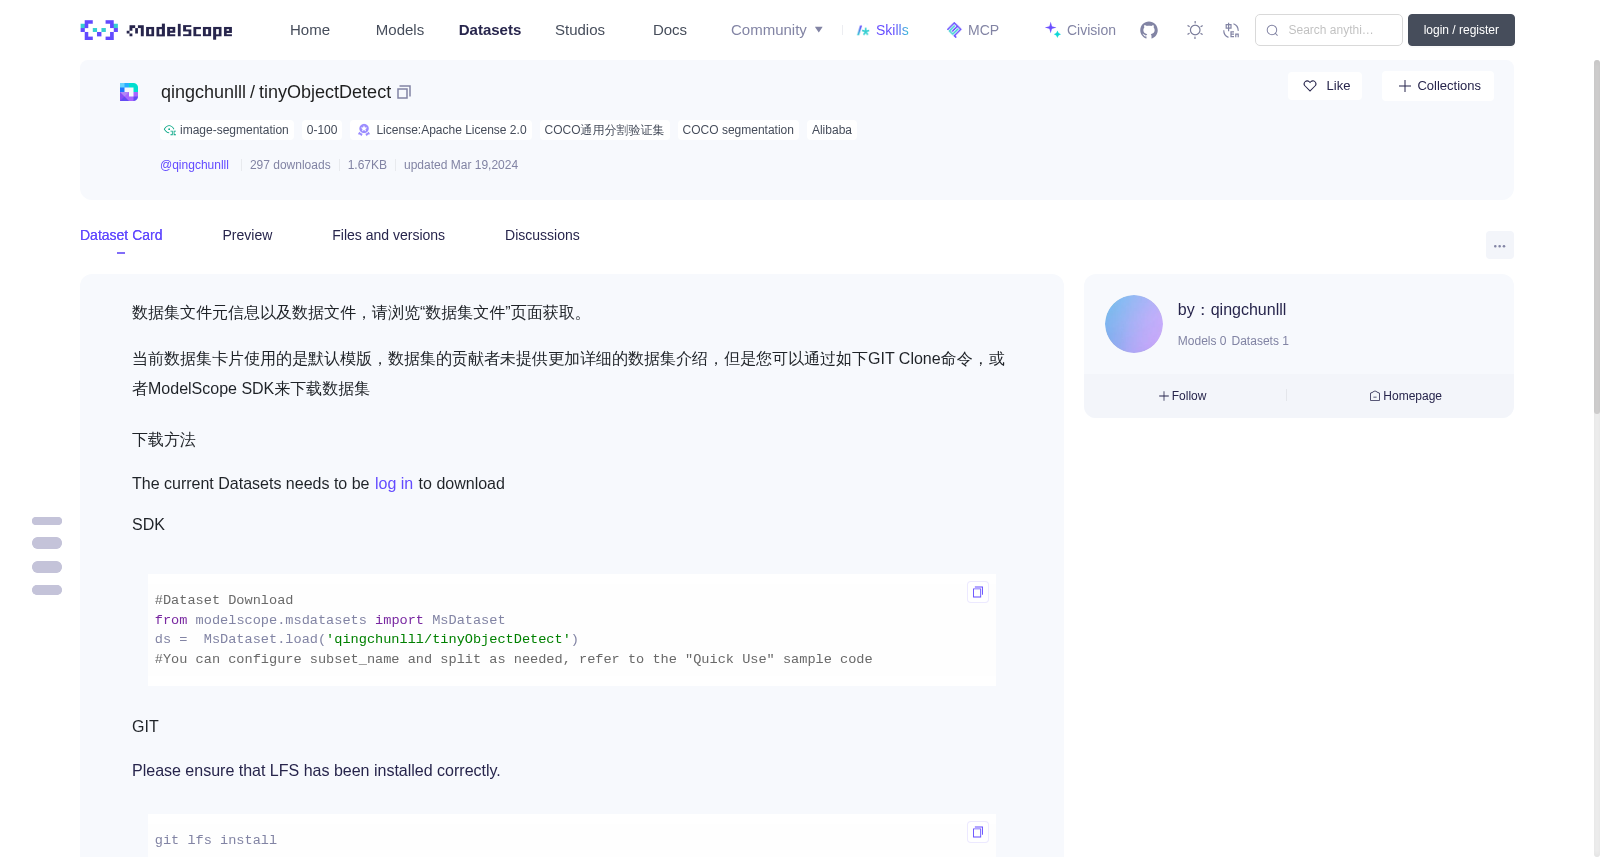
Task: Click the page vertical scrollbar
Action: click(x=1596, y=235)
